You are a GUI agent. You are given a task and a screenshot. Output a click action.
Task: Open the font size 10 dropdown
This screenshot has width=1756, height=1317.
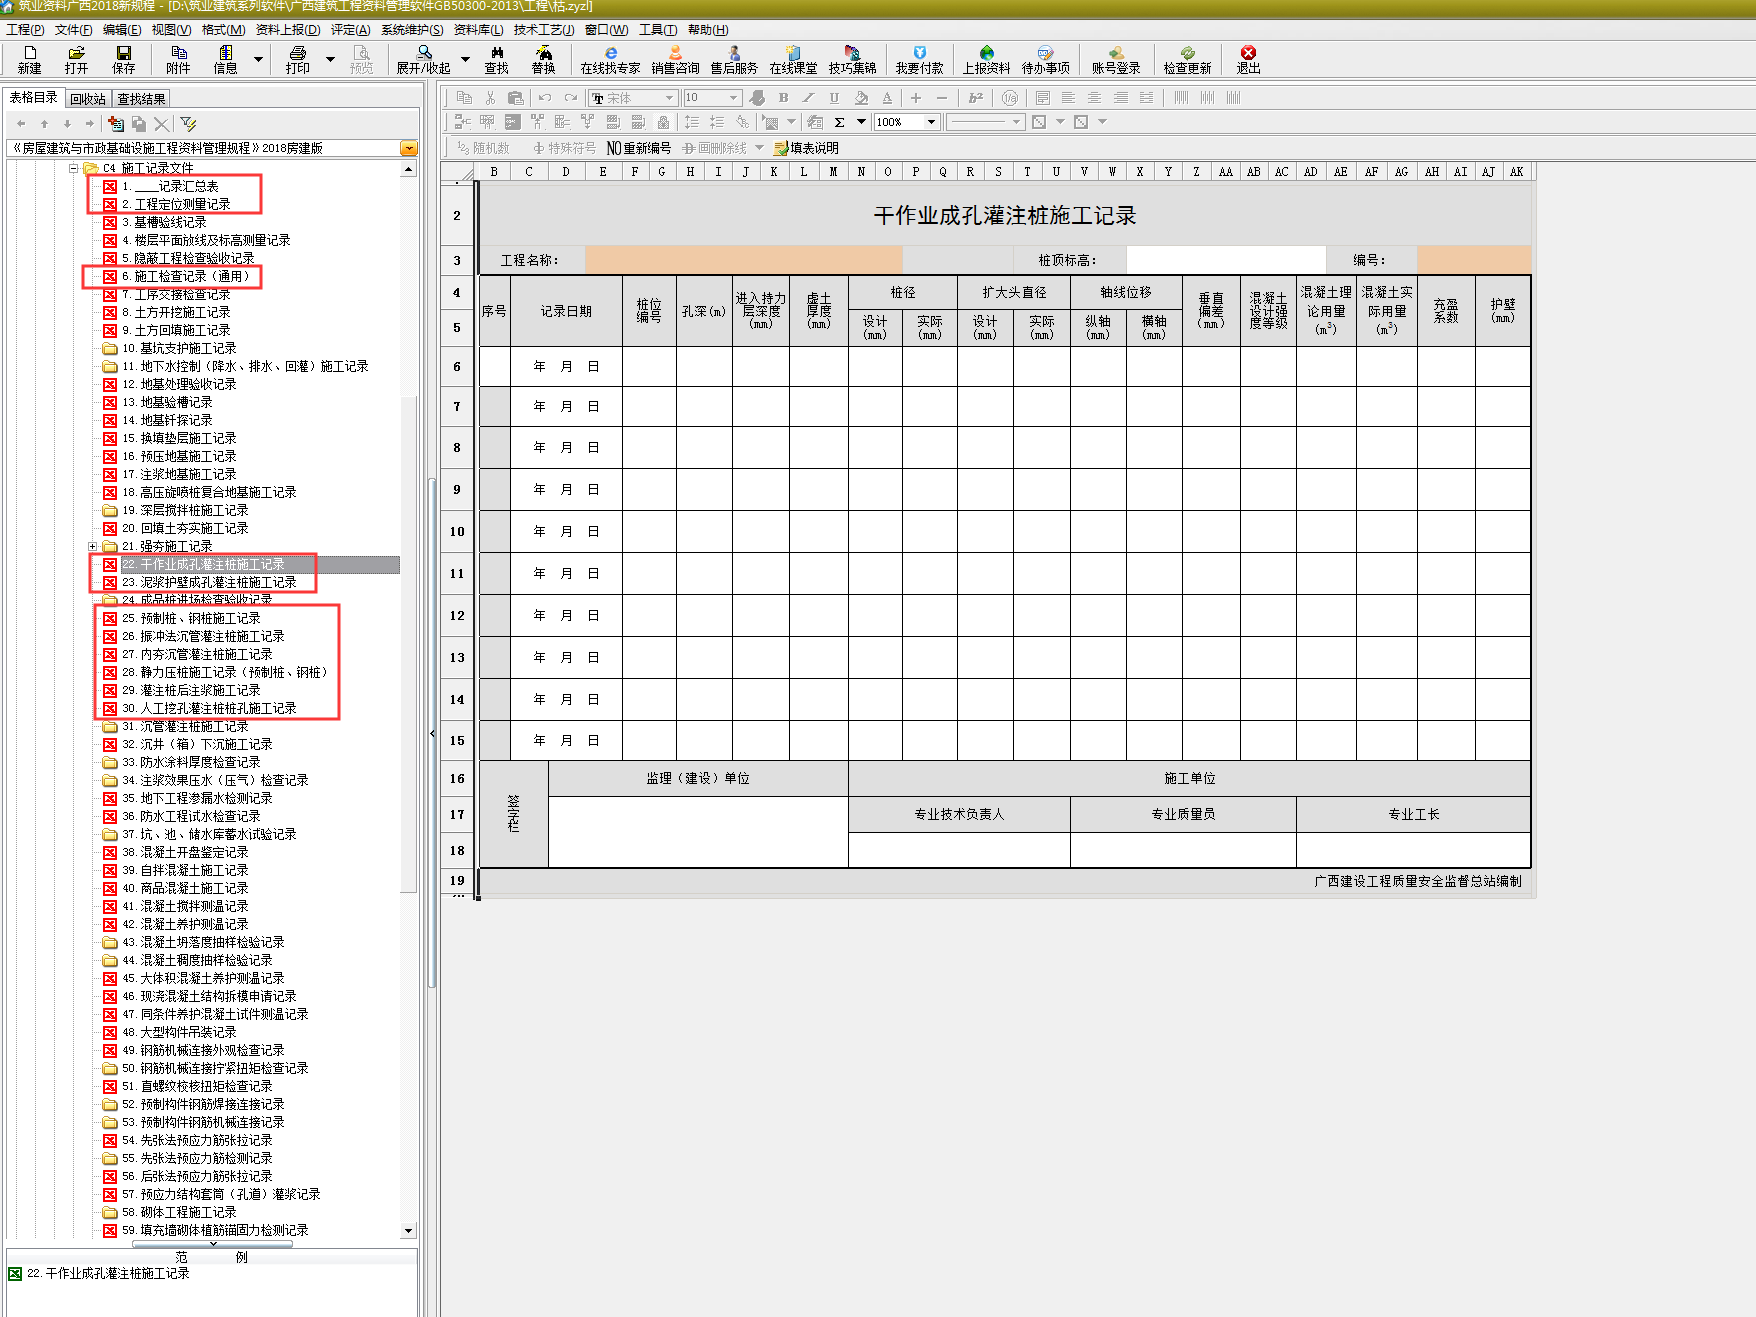(x=733, y=98)
